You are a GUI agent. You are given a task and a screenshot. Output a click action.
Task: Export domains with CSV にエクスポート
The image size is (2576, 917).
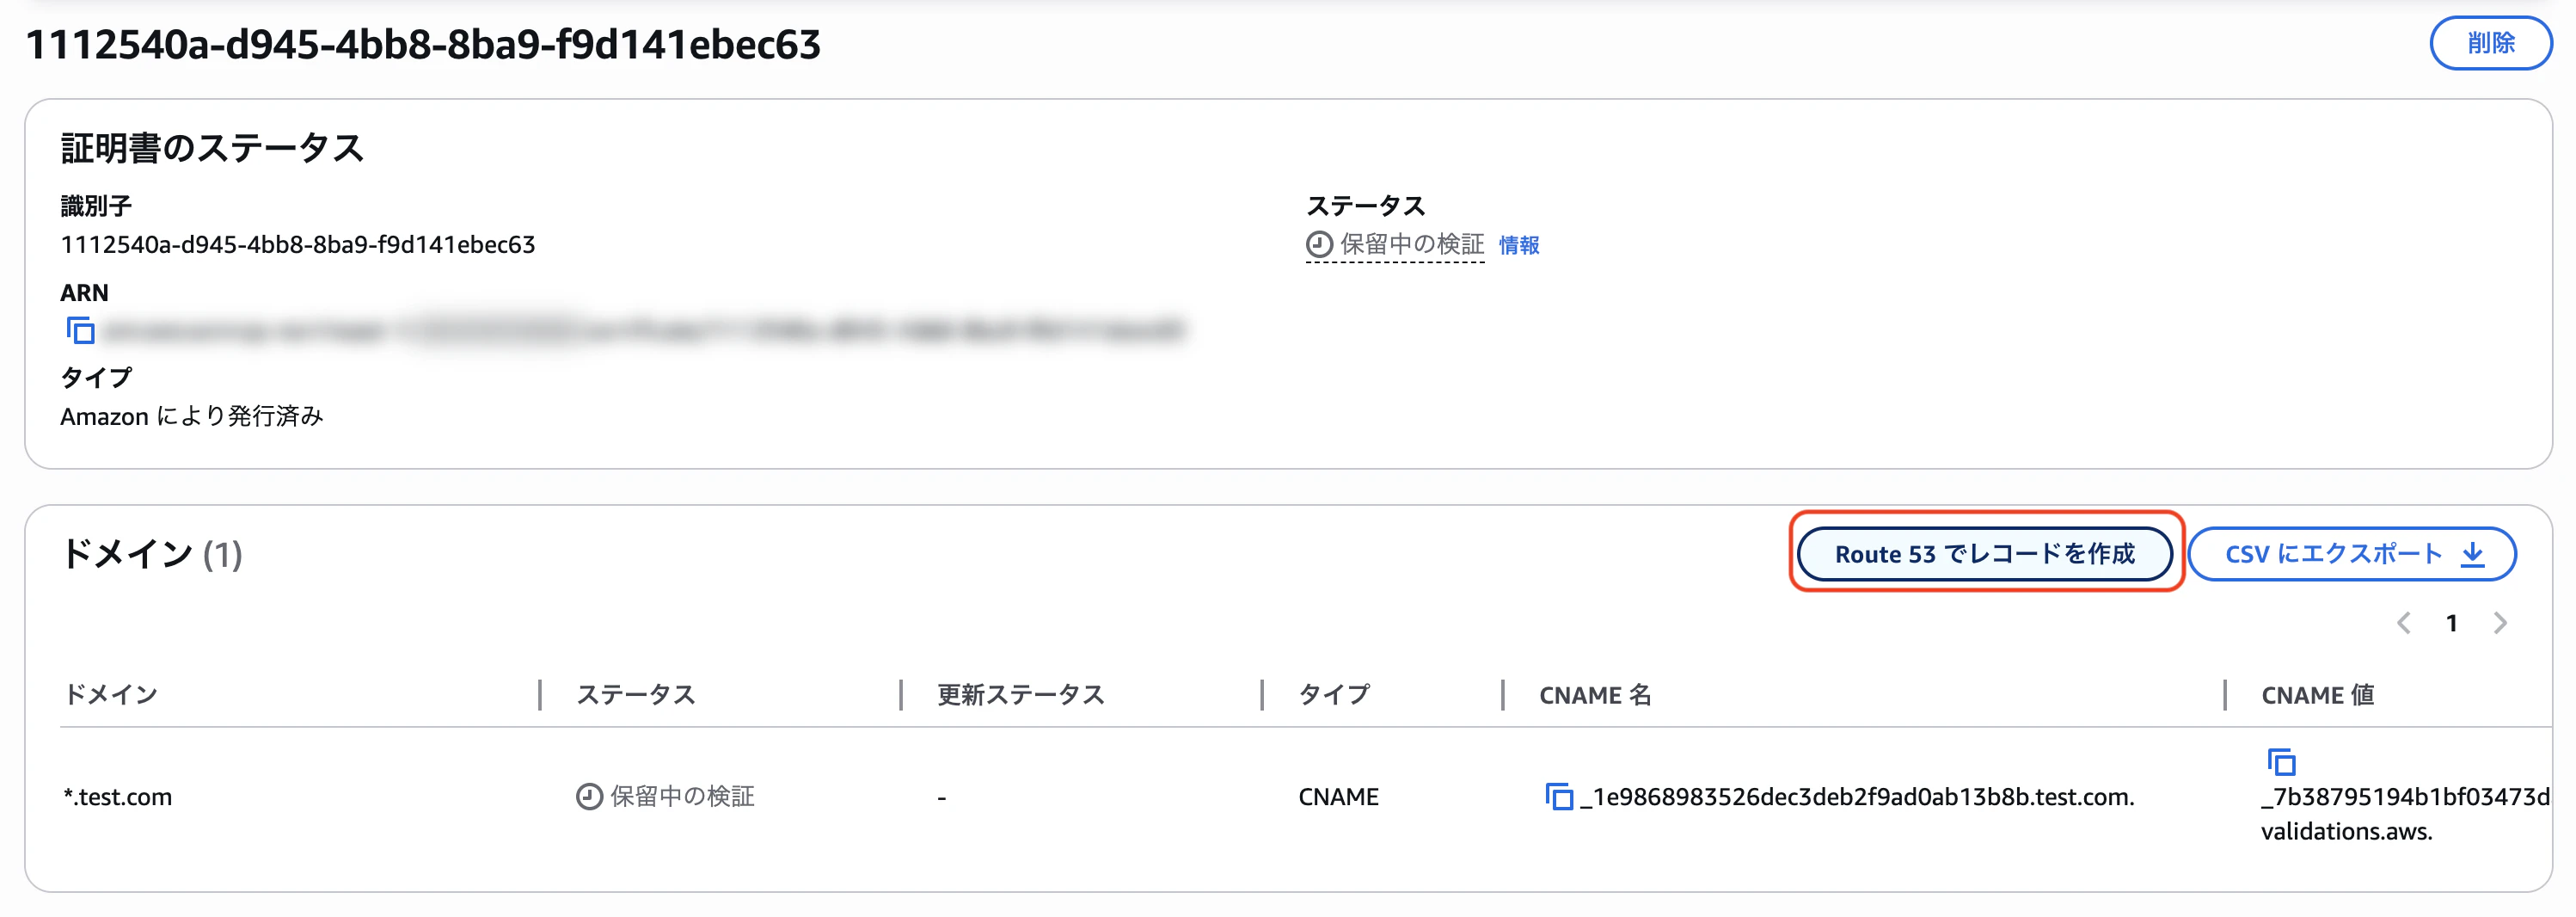(2352, 554)
